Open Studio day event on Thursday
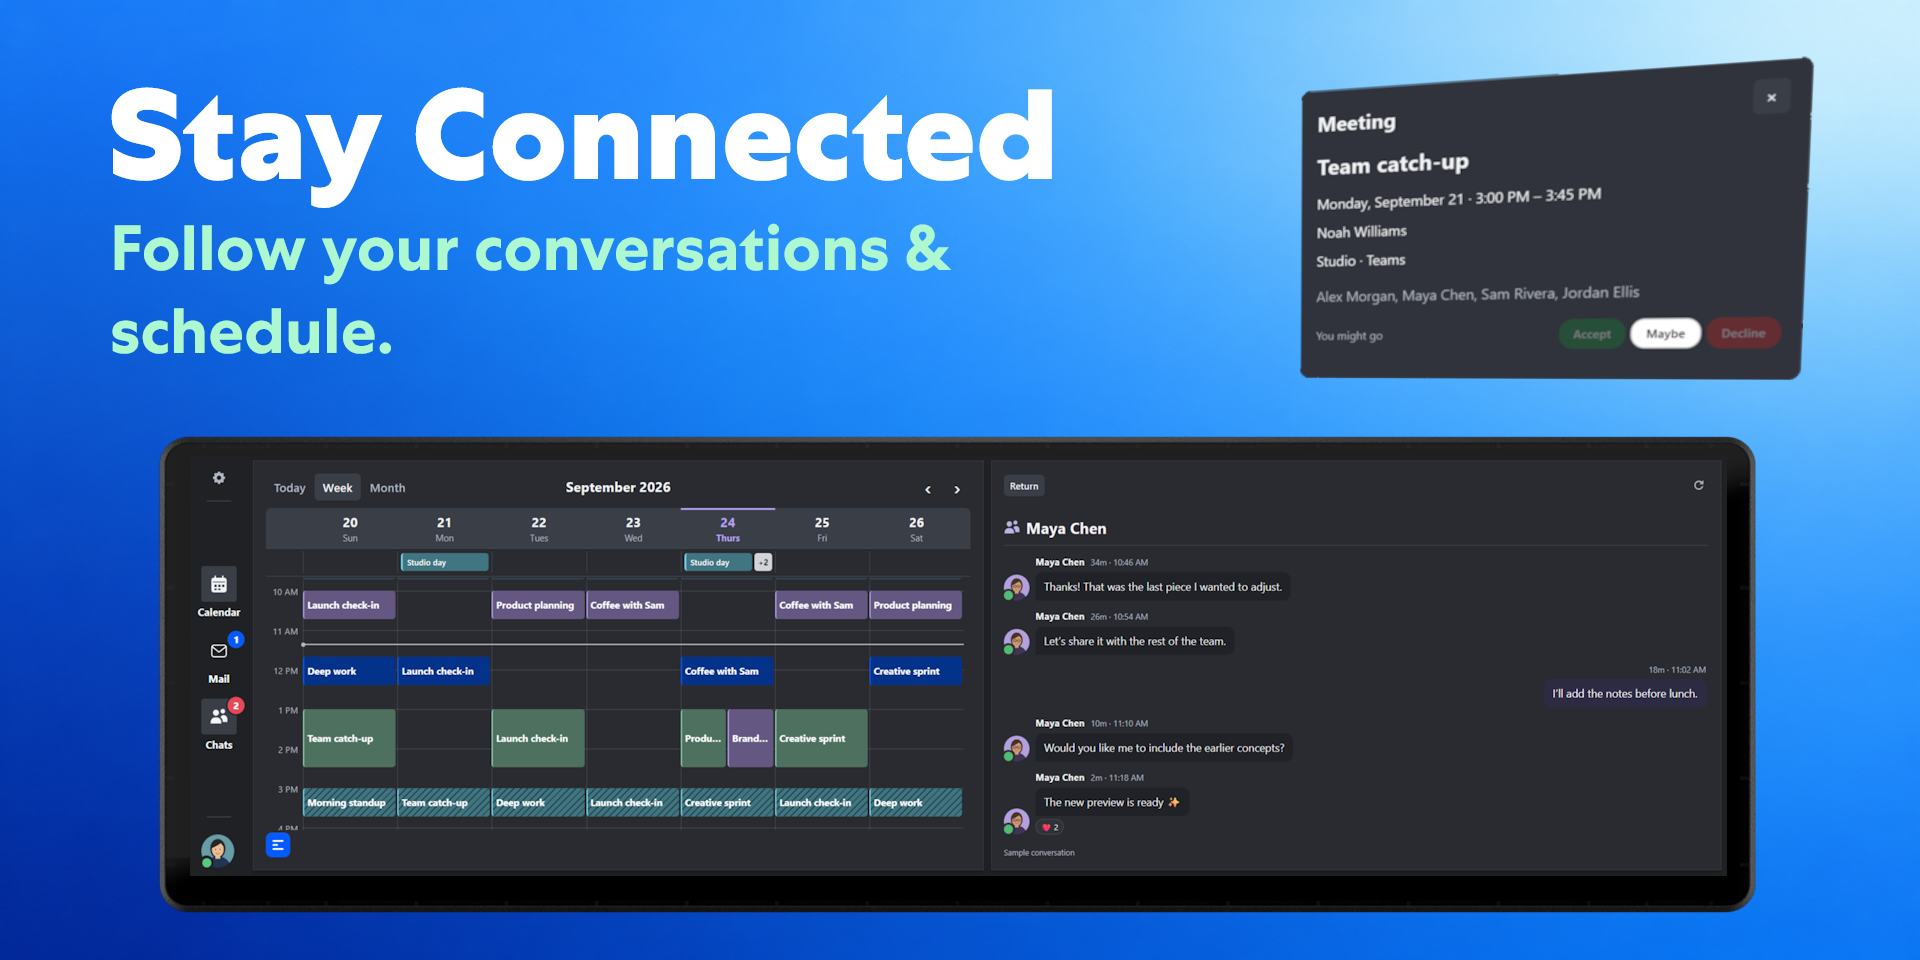 pyautogui.click(x=717, y=562)
